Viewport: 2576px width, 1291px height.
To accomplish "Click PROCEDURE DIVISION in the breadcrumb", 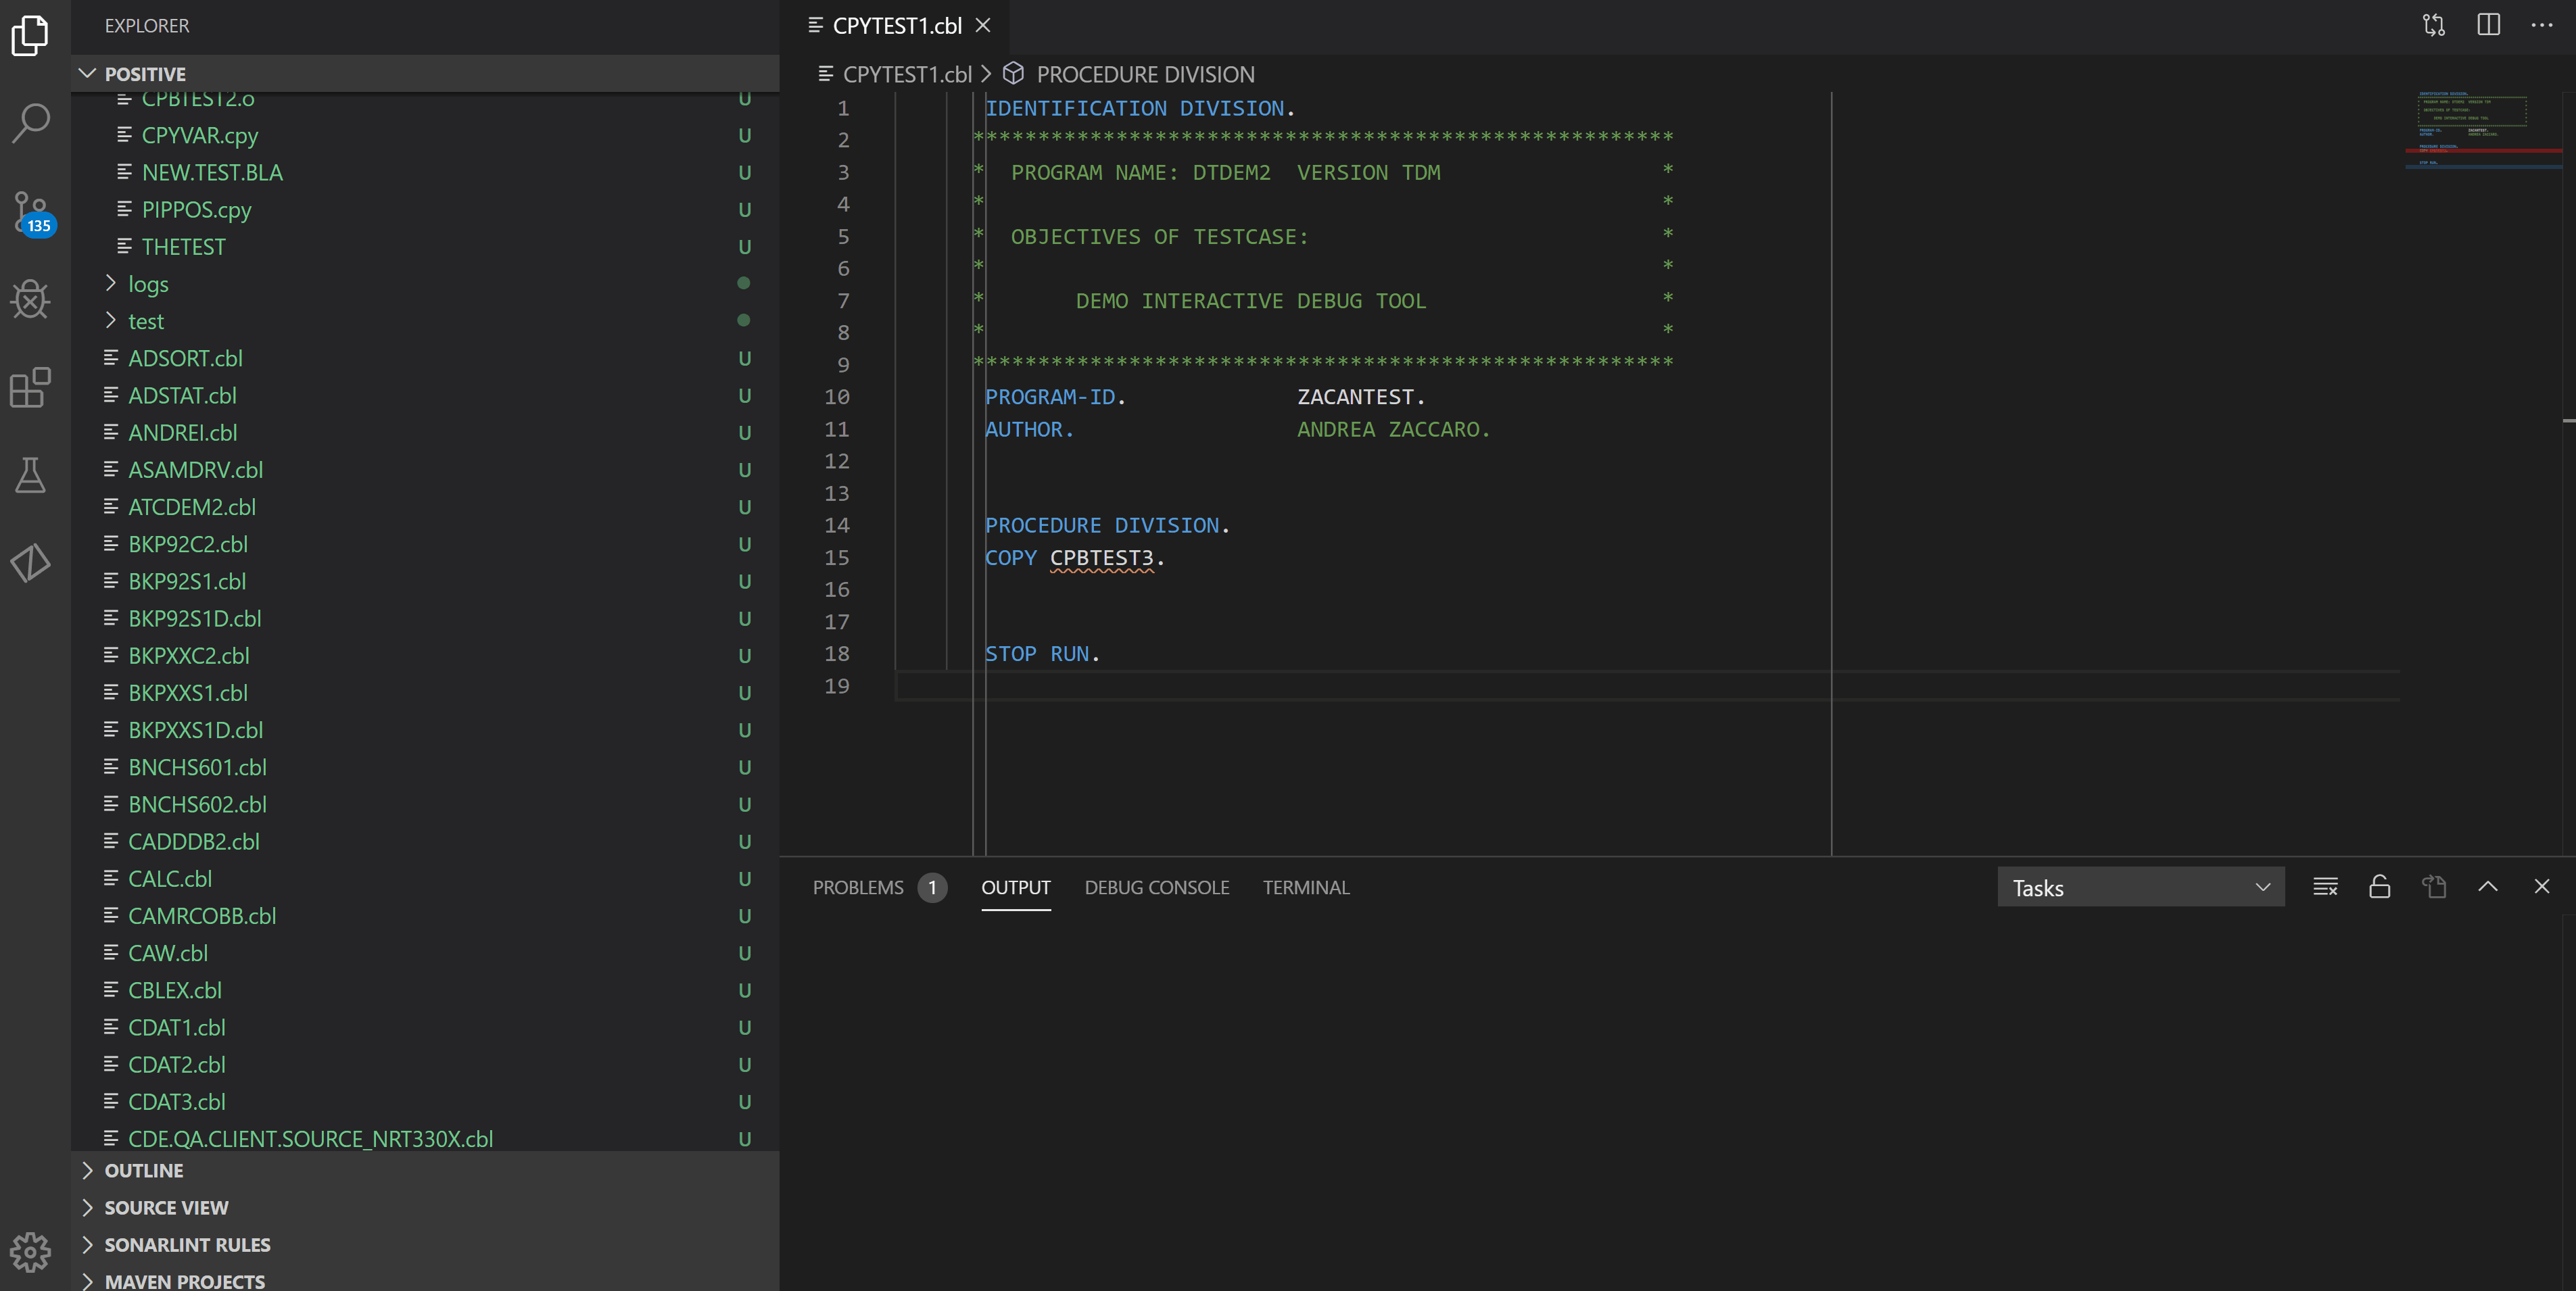I will coord(1144,74).
